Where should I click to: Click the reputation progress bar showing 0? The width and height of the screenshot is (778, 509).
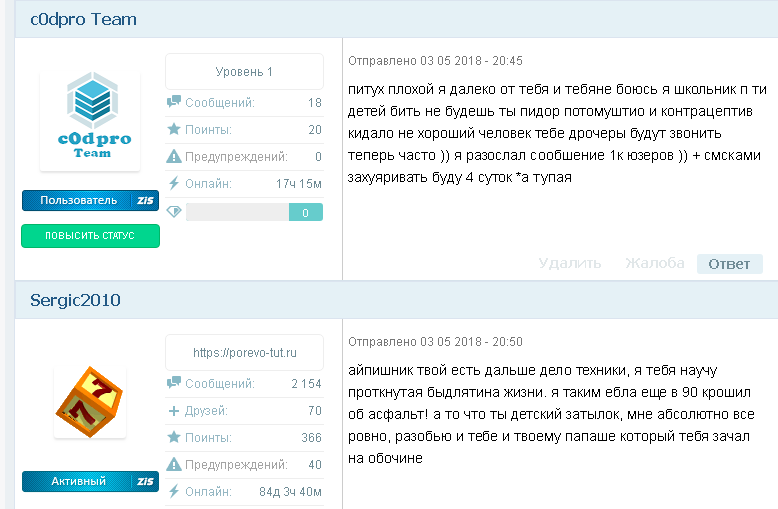[254, 212]
